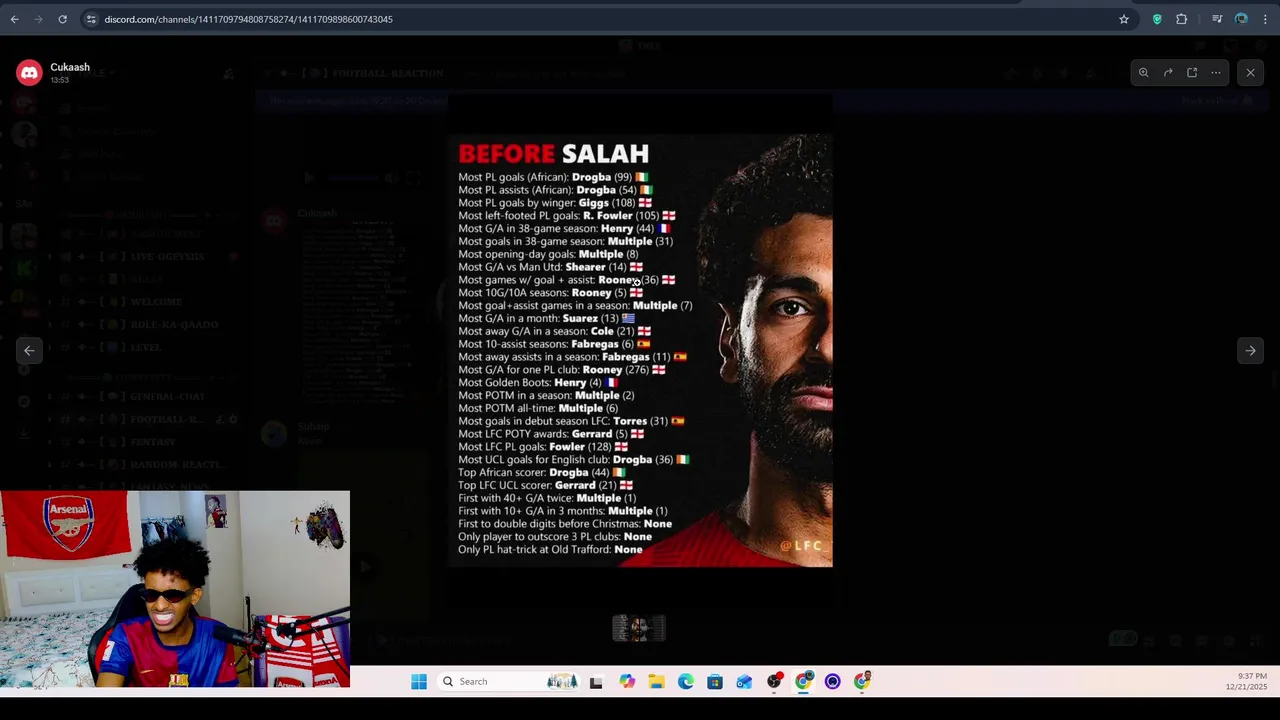Bookmark this page with the star icon

click(1124, 19)
